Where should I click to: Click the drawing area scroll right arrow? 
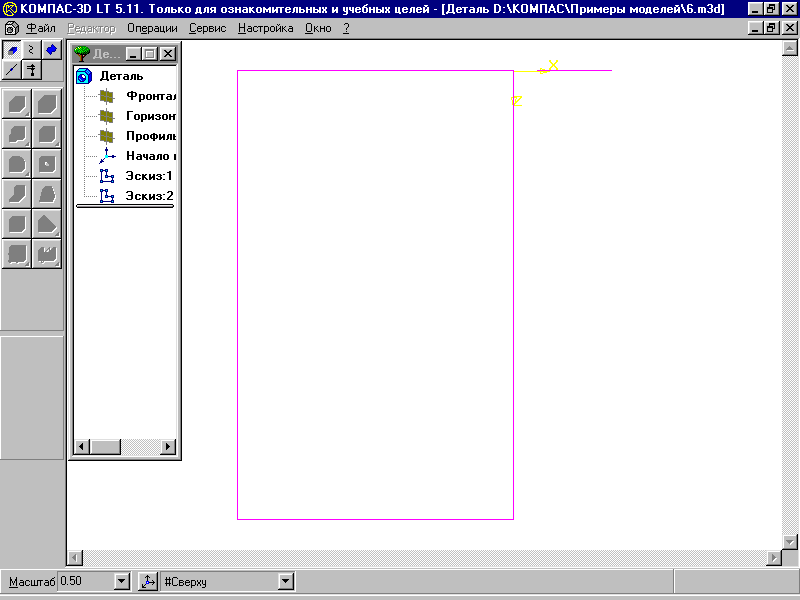point(774,558)
